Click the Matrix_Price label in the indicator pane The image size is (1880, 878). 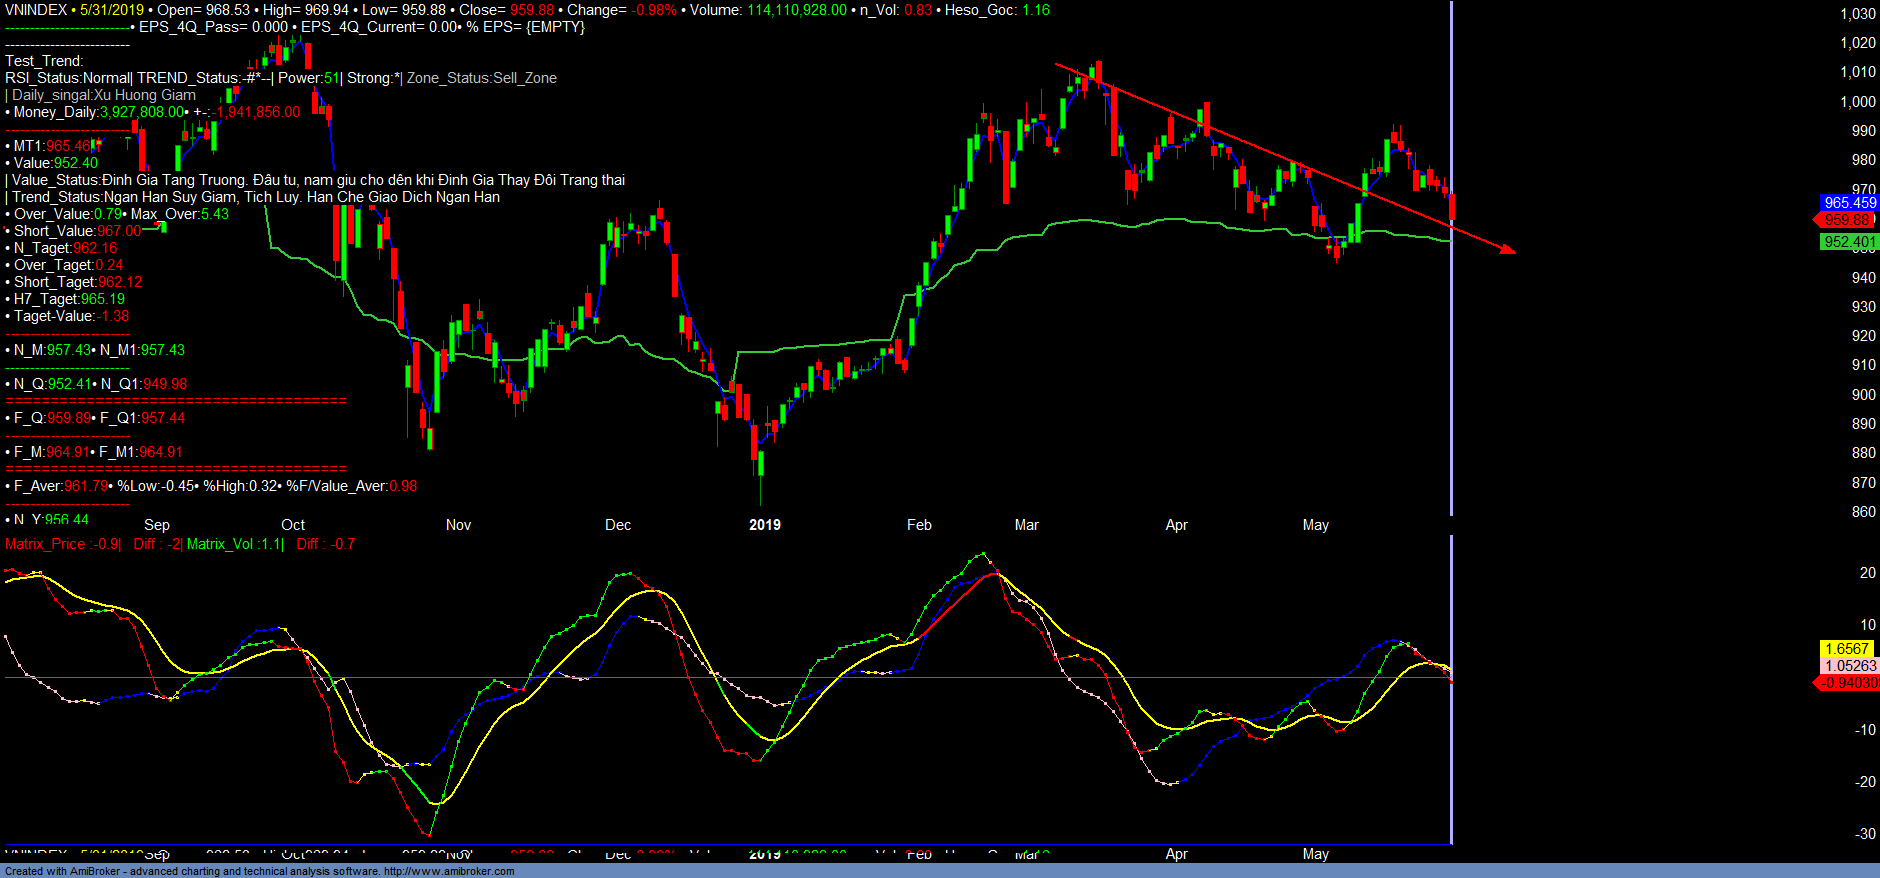[45, 544]
